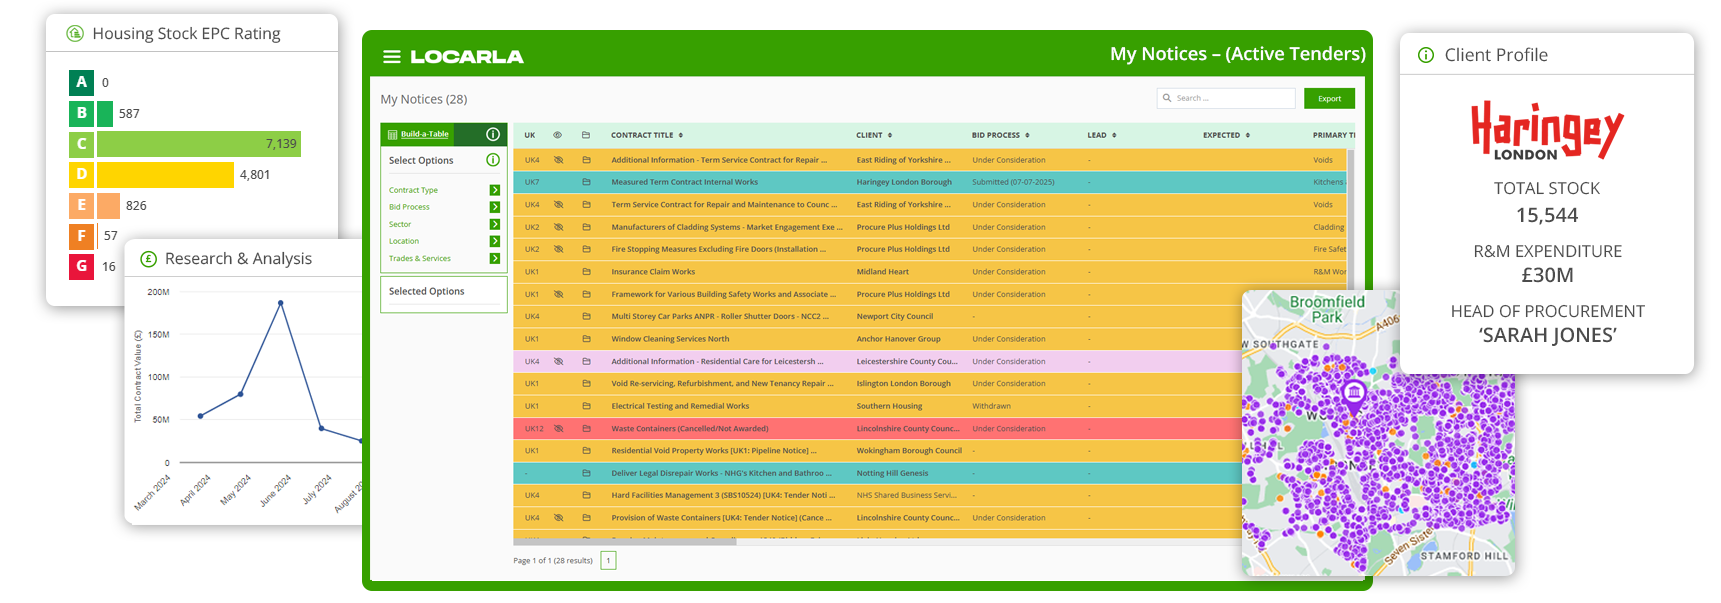Screen dimensions: 1721x603
Task: Open folder for Window Cleaning Services North
Action: (586, 339)
